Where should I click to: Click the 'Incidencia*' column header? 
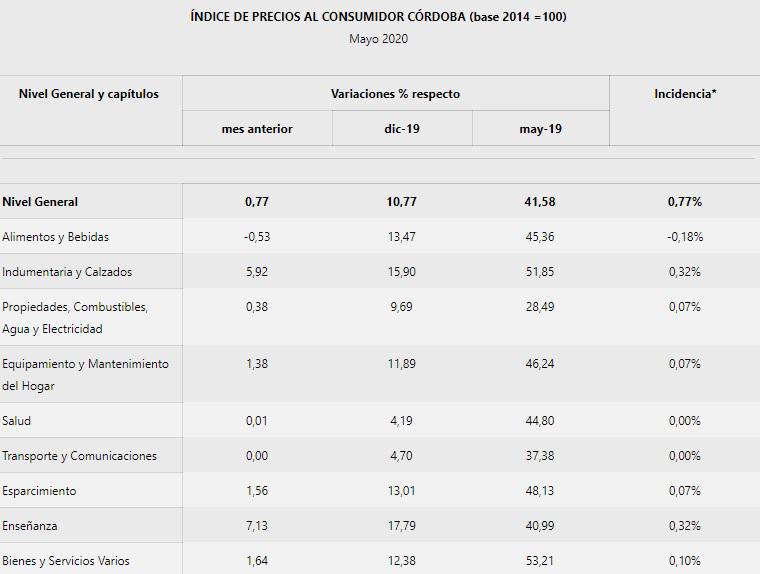685,94
